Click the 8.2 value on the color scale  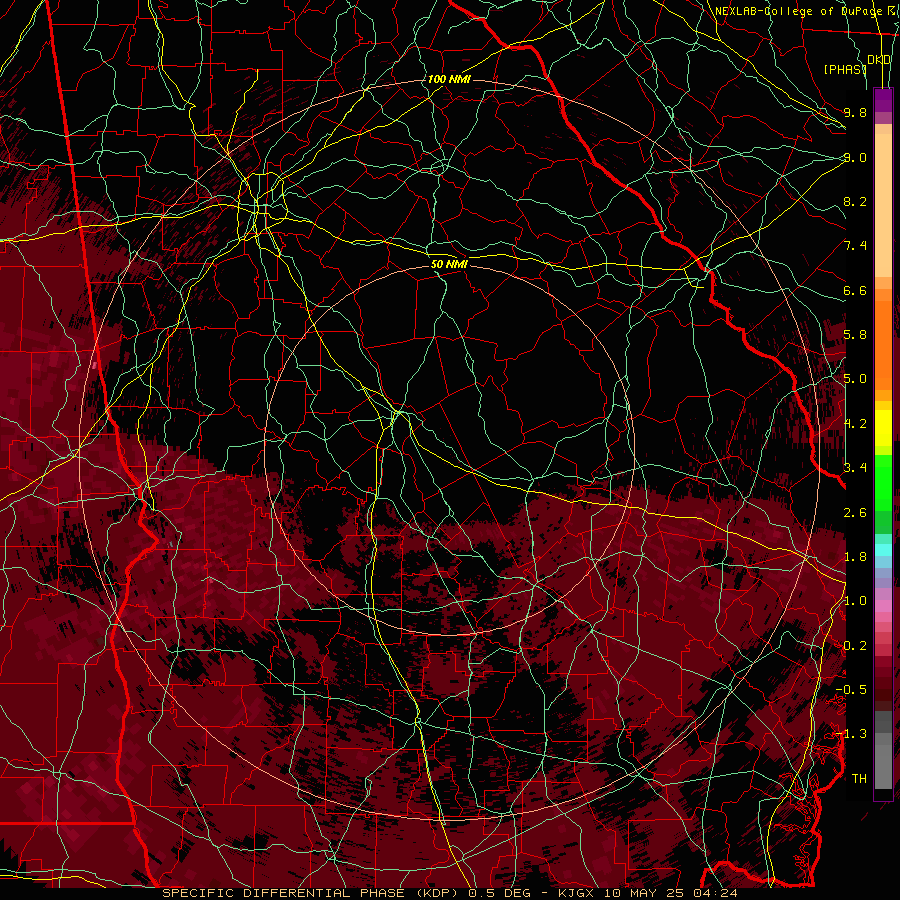pos(855,201)
